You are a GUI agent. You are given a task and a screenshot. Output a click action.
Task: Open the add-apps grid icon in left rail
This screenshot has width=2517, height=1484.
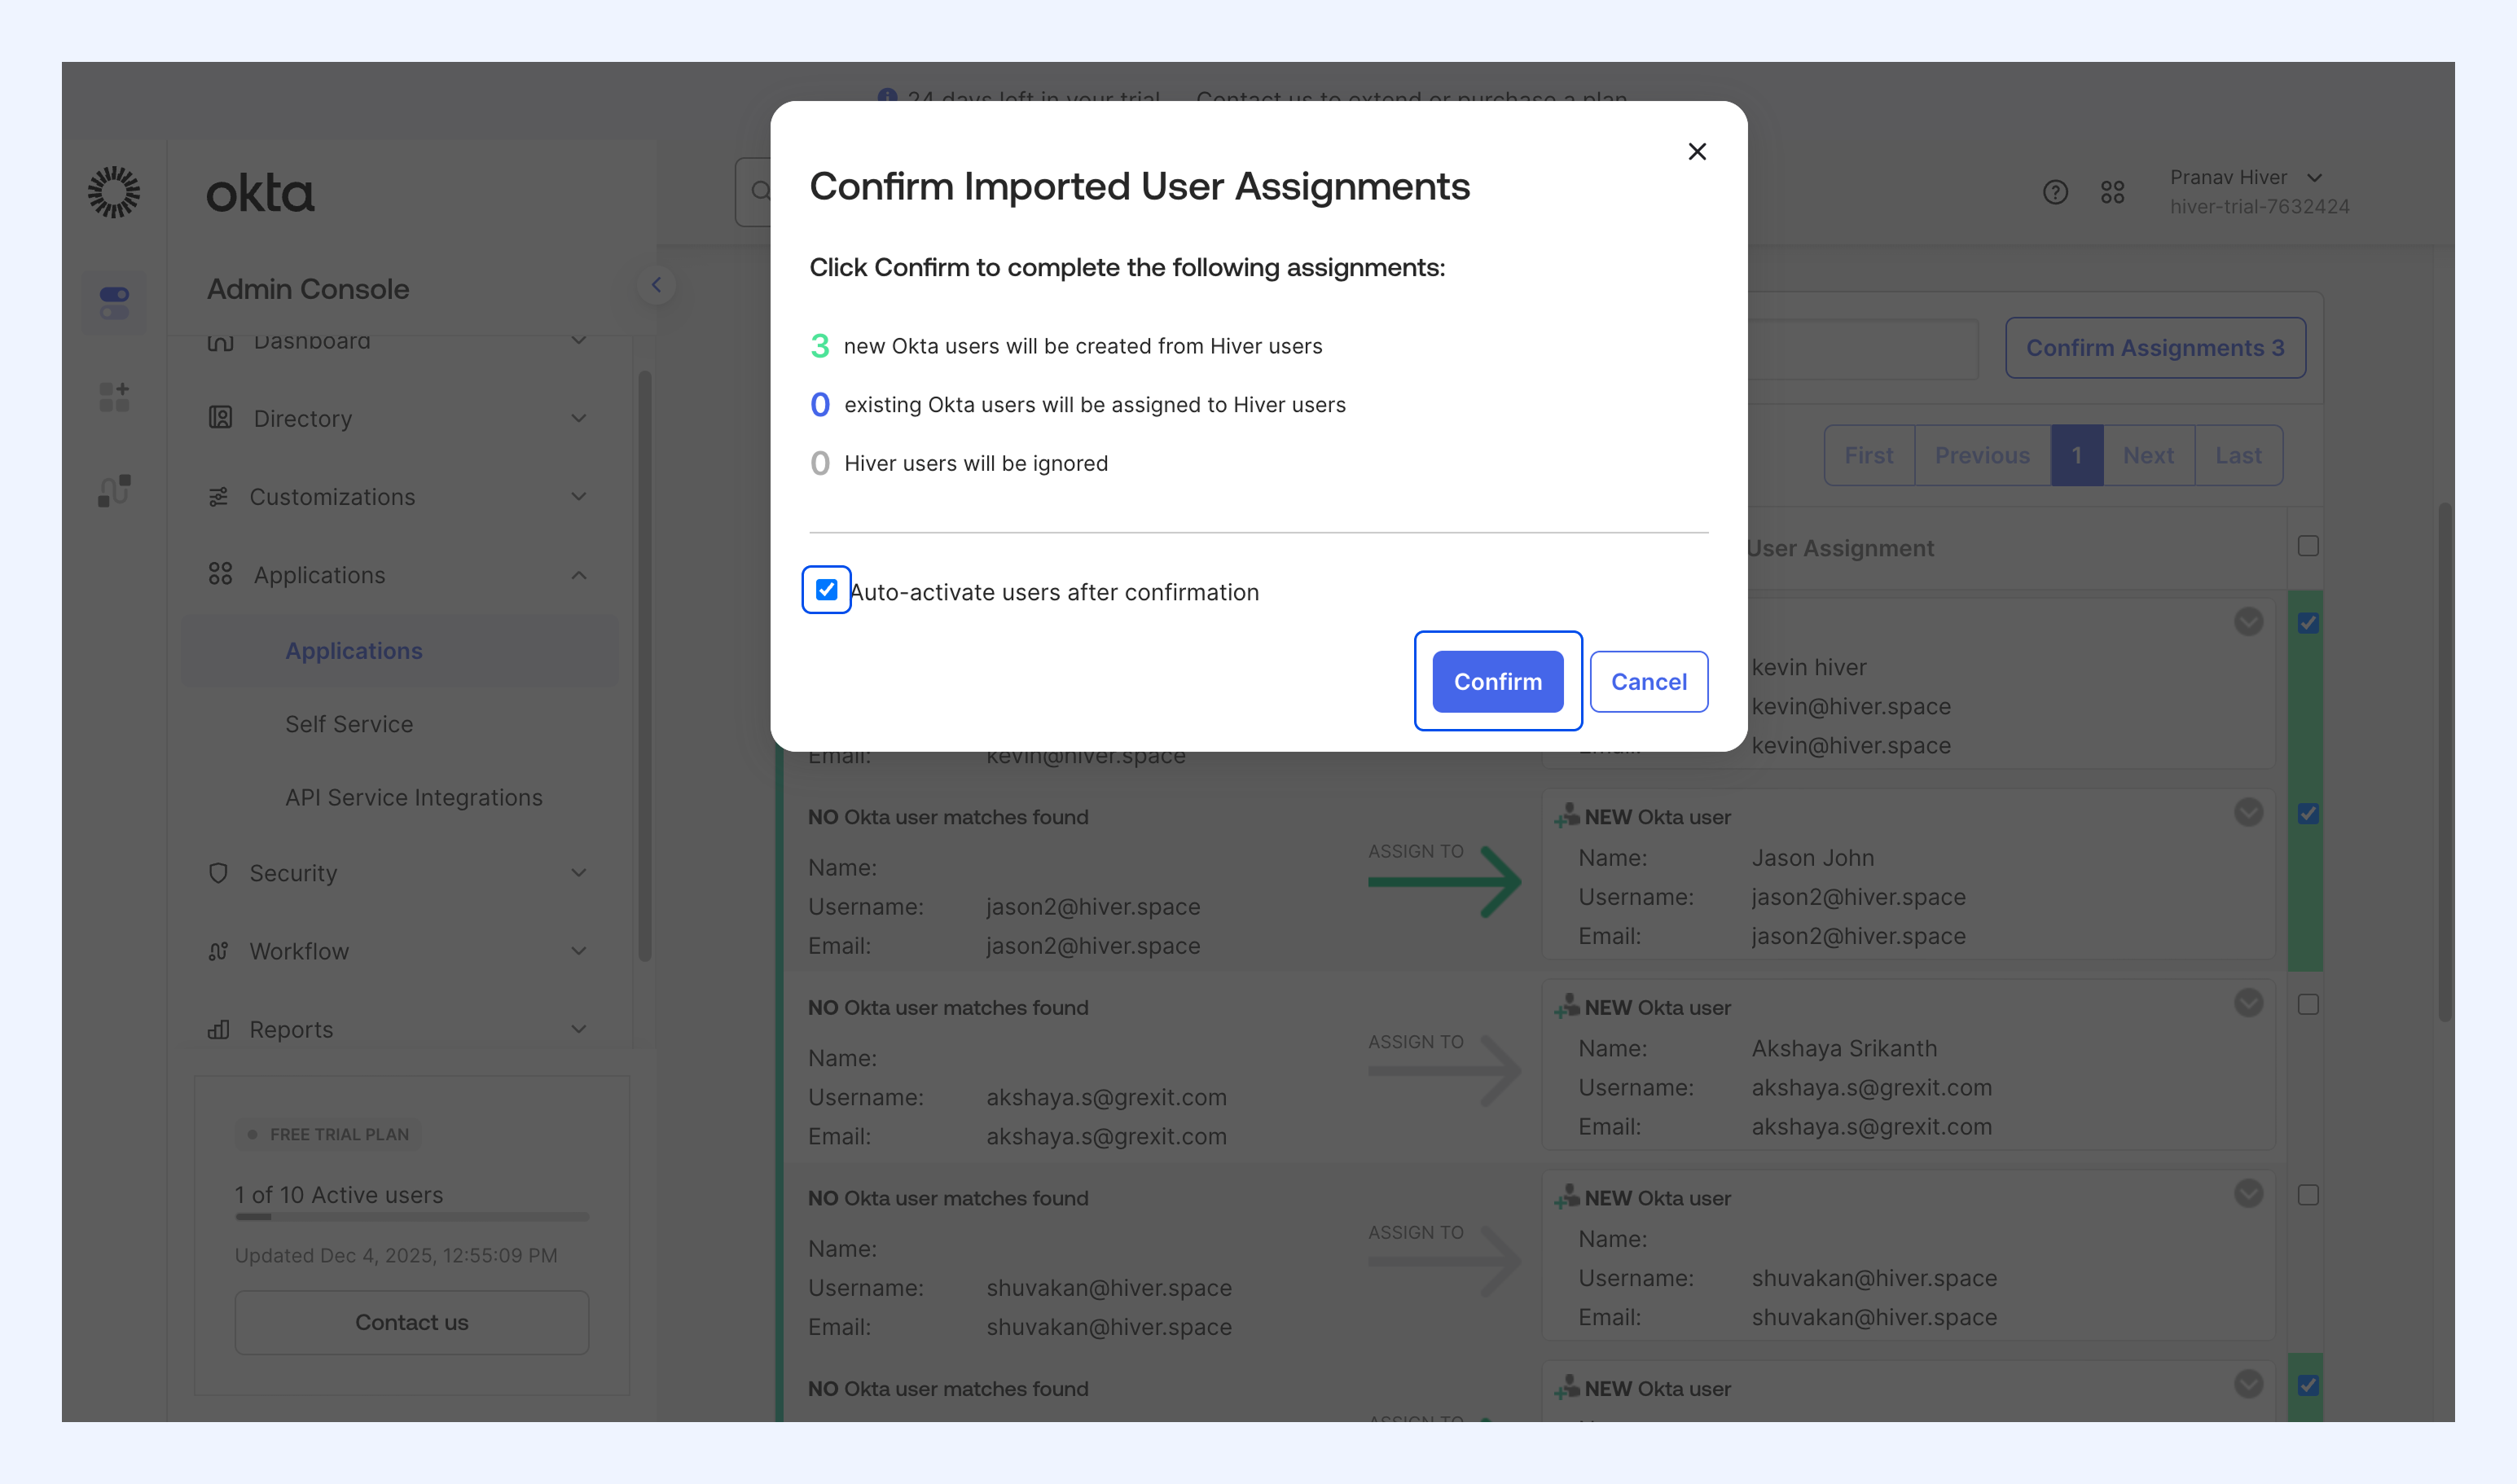114,396
